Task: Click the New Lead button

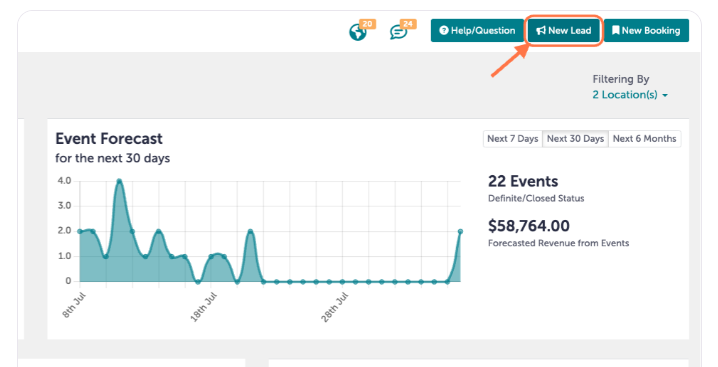Action: pos(564,31)
